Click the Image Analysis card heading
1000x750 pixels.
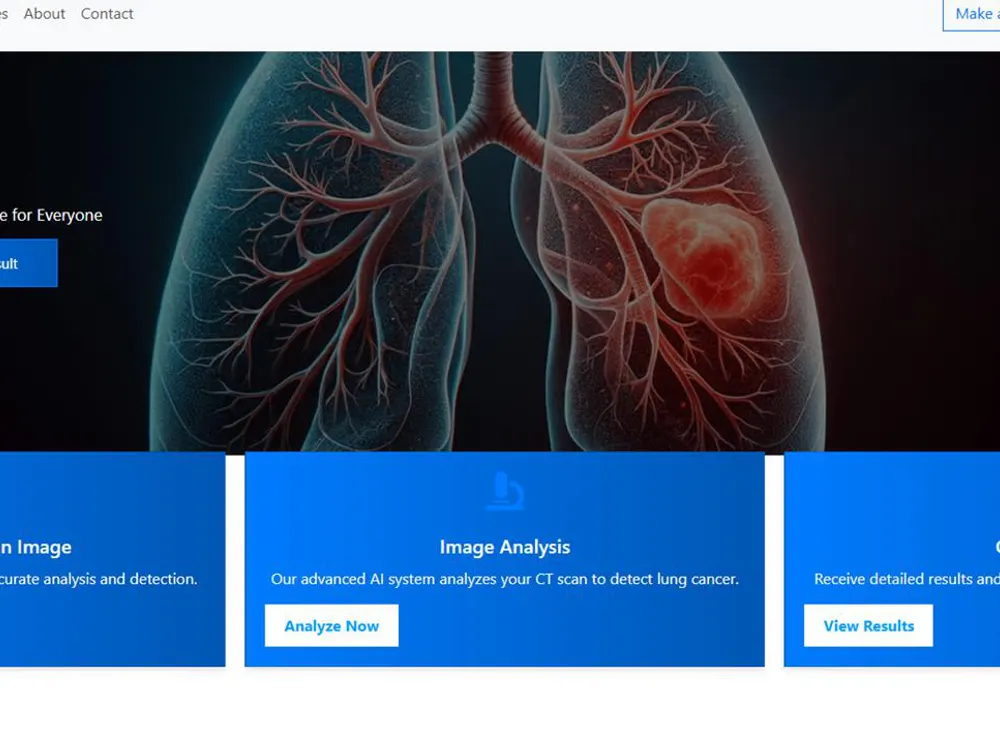(x=504, y=547)
